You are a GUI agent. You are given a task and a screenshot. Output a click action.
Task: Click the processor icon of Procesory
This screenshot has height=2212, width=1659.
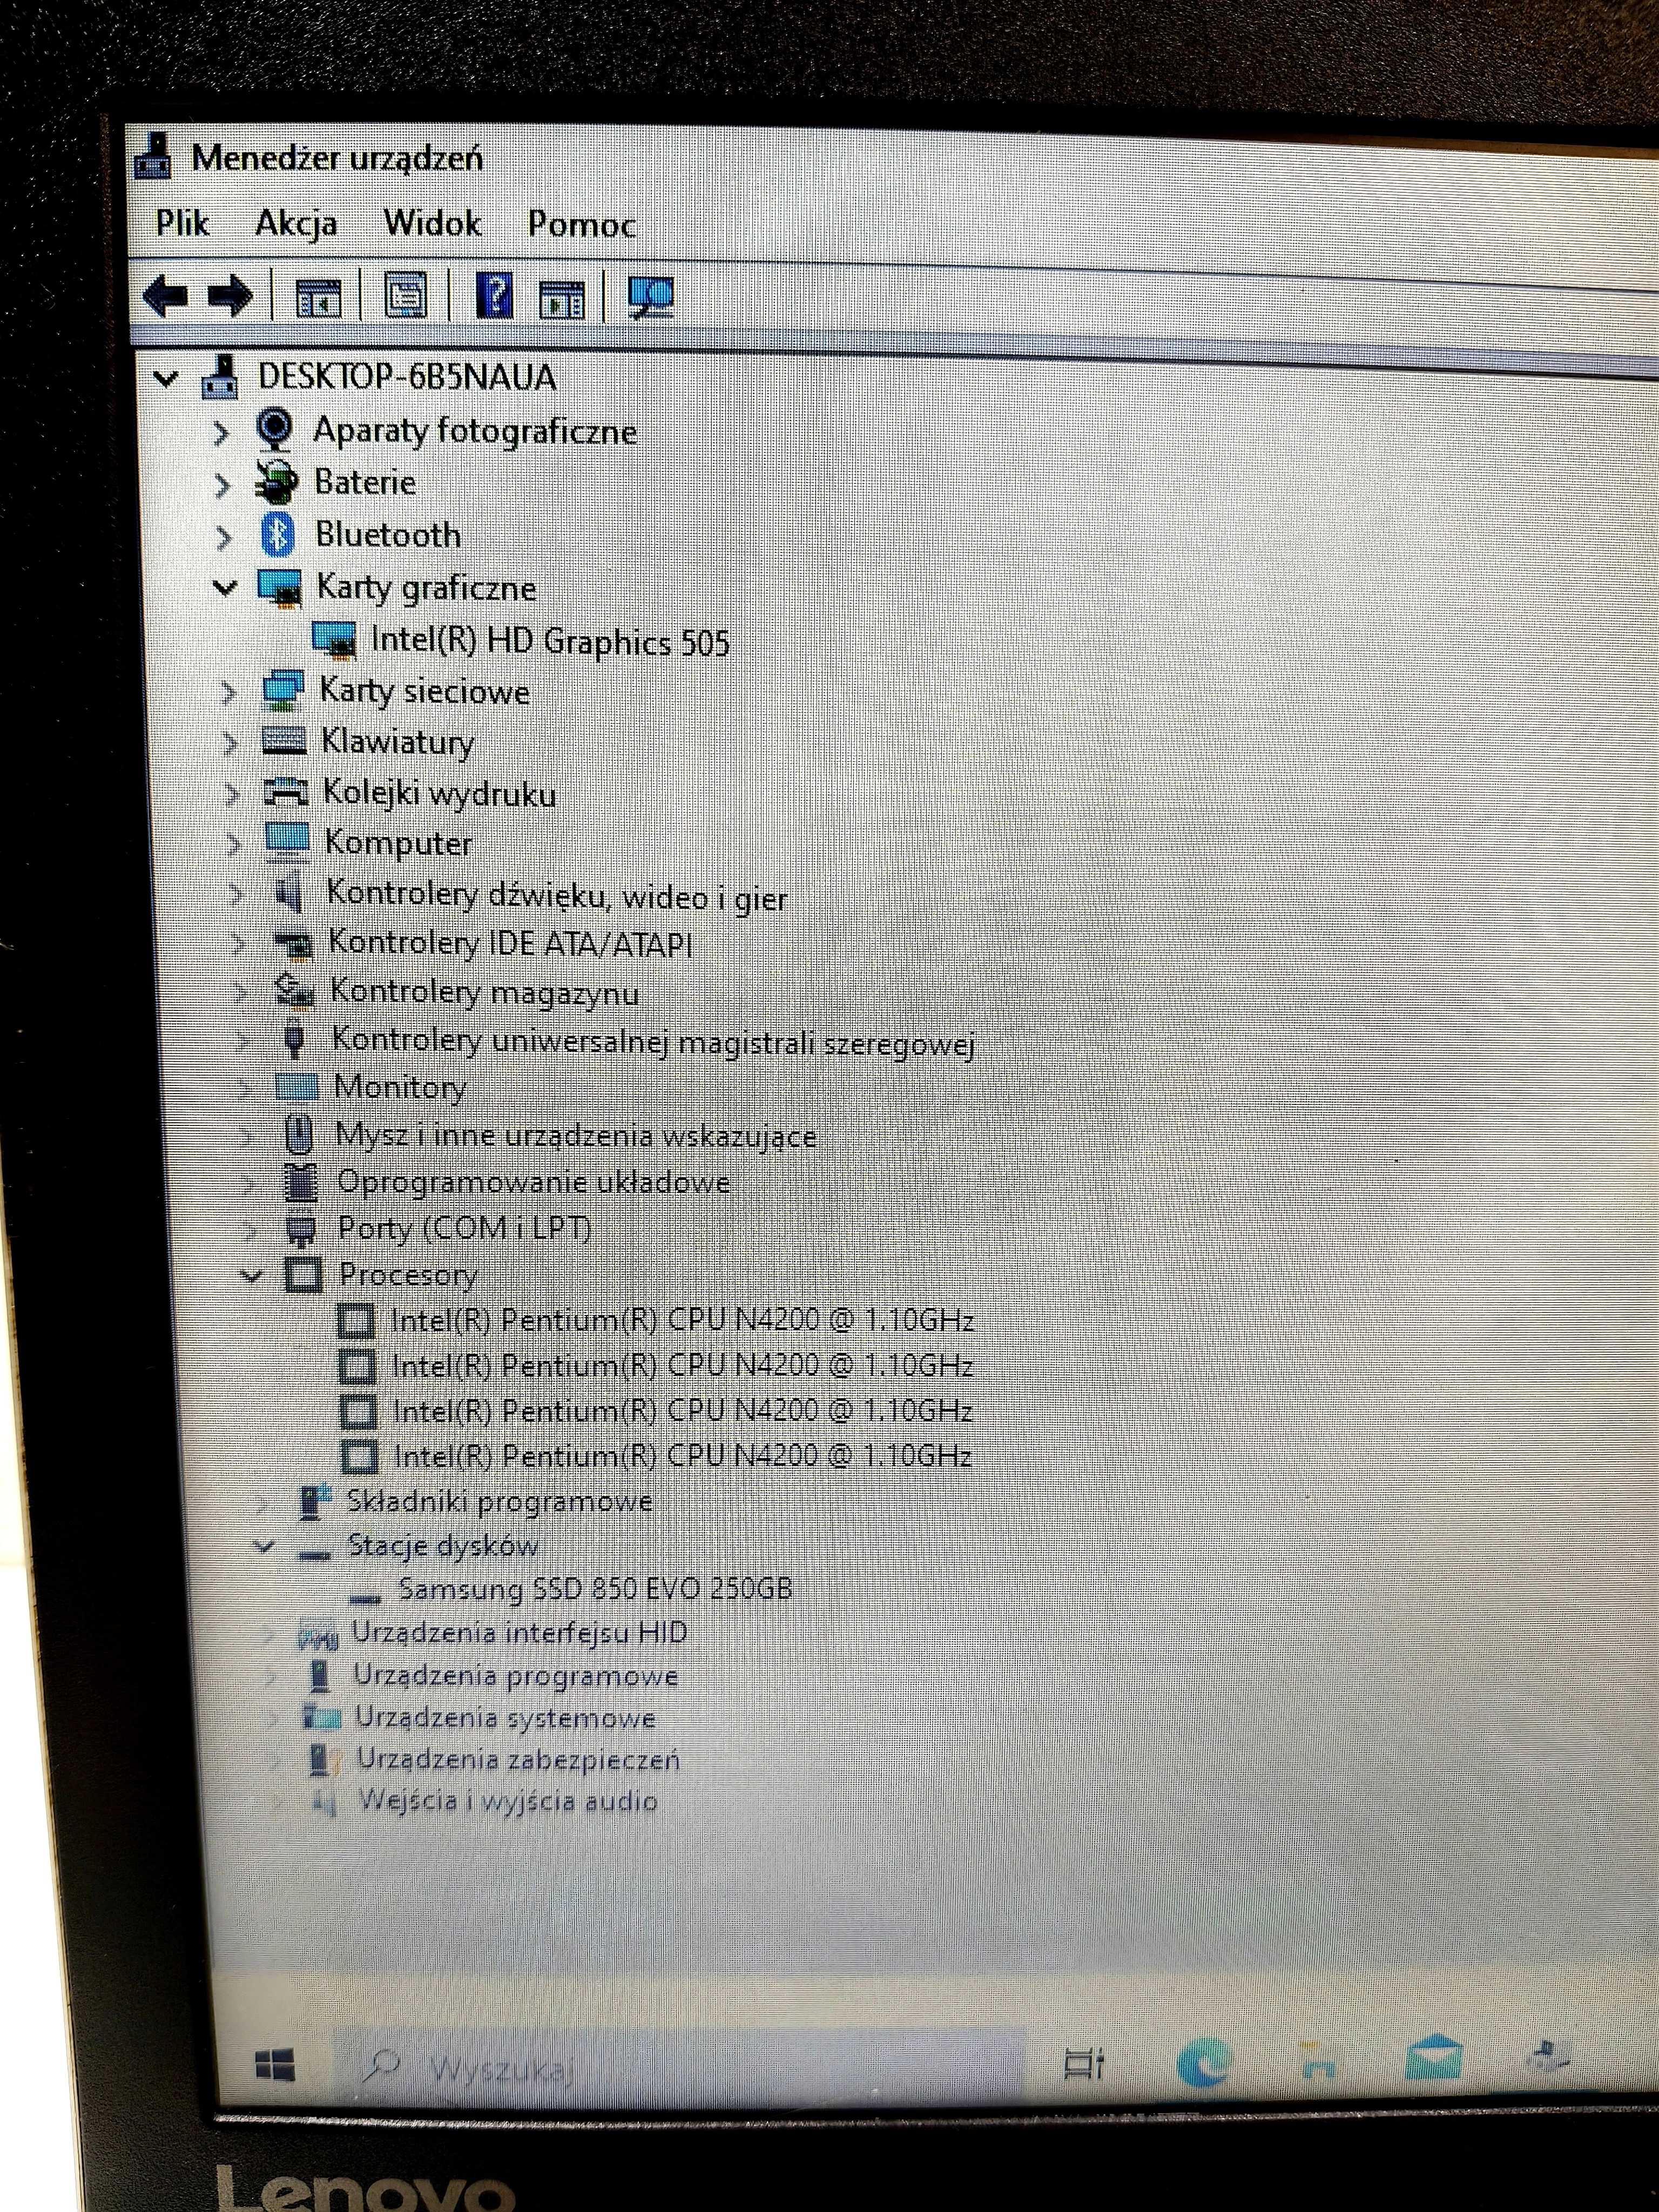click(304, 1274)
